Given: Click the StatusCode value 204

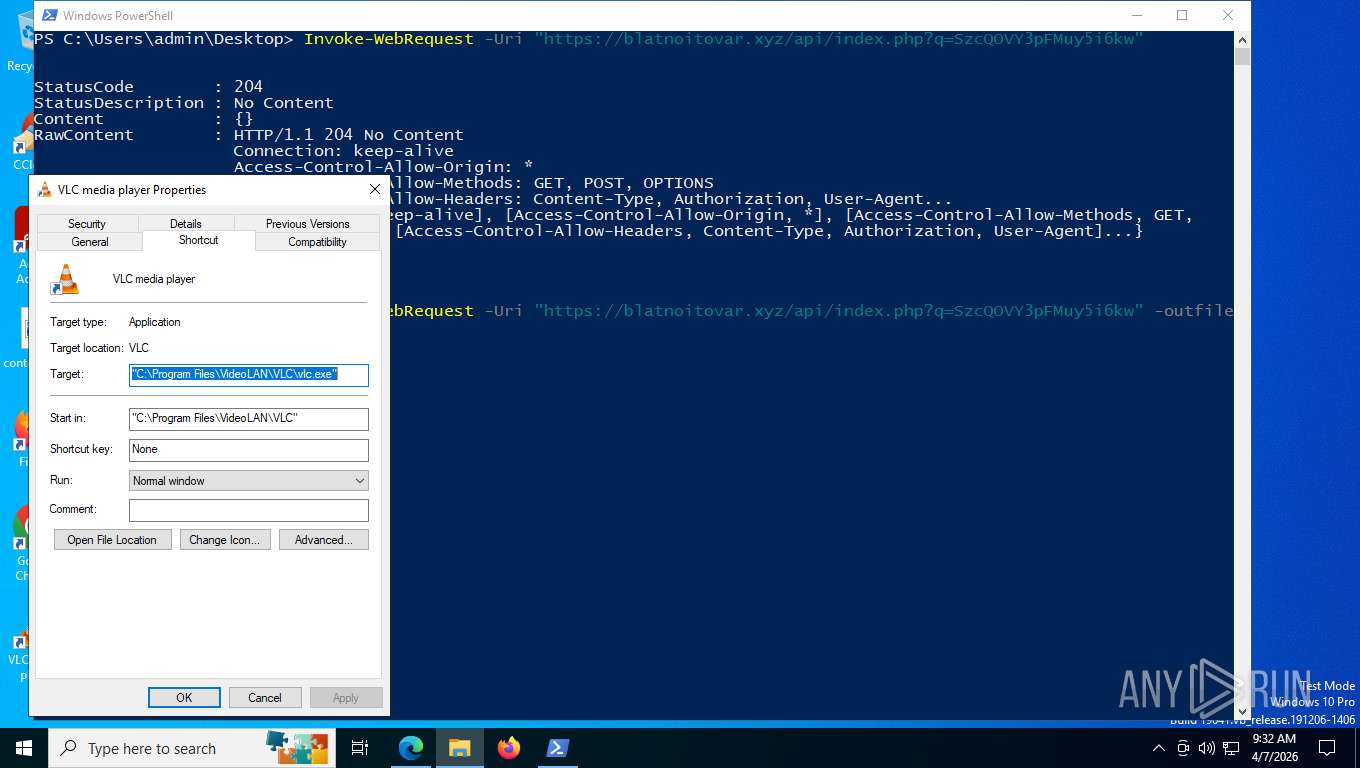Looking at the screenshot, I should tap(248, 87).
